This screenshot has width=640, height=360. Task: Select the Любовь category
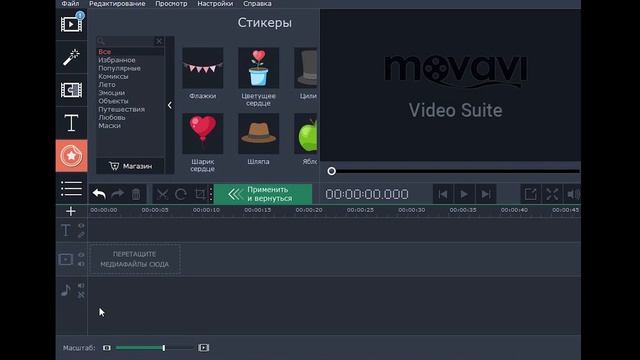[112, 117]
